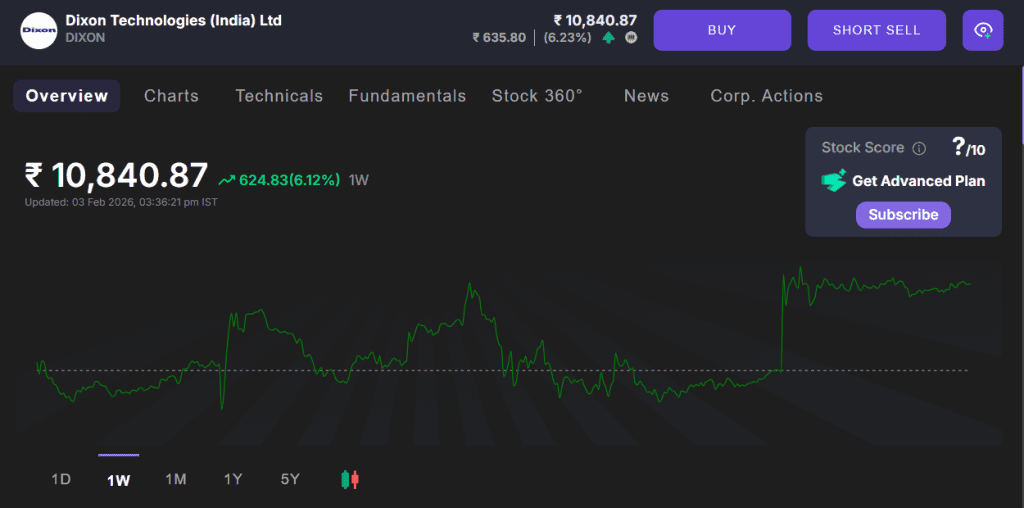Click the Subscribe button

[903, 215]
